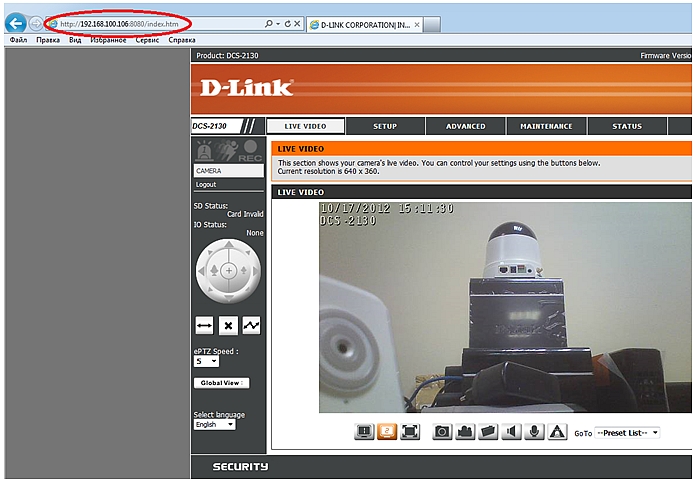The image size is (693, 480).
Task: Click the horizontal pan arrow icon
Action: (204, 325)
